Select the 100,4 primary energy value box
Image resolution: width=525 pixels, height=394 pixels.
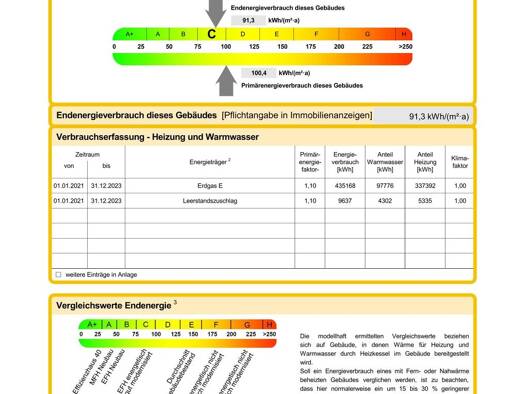(258, 73)
